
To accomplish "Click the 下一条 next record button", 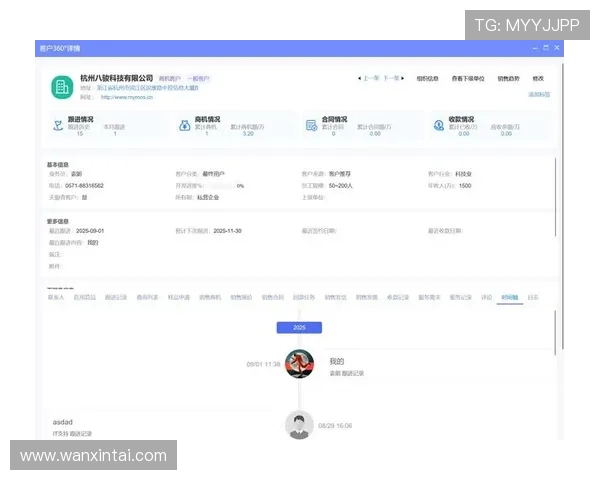I will click(391, 78).
